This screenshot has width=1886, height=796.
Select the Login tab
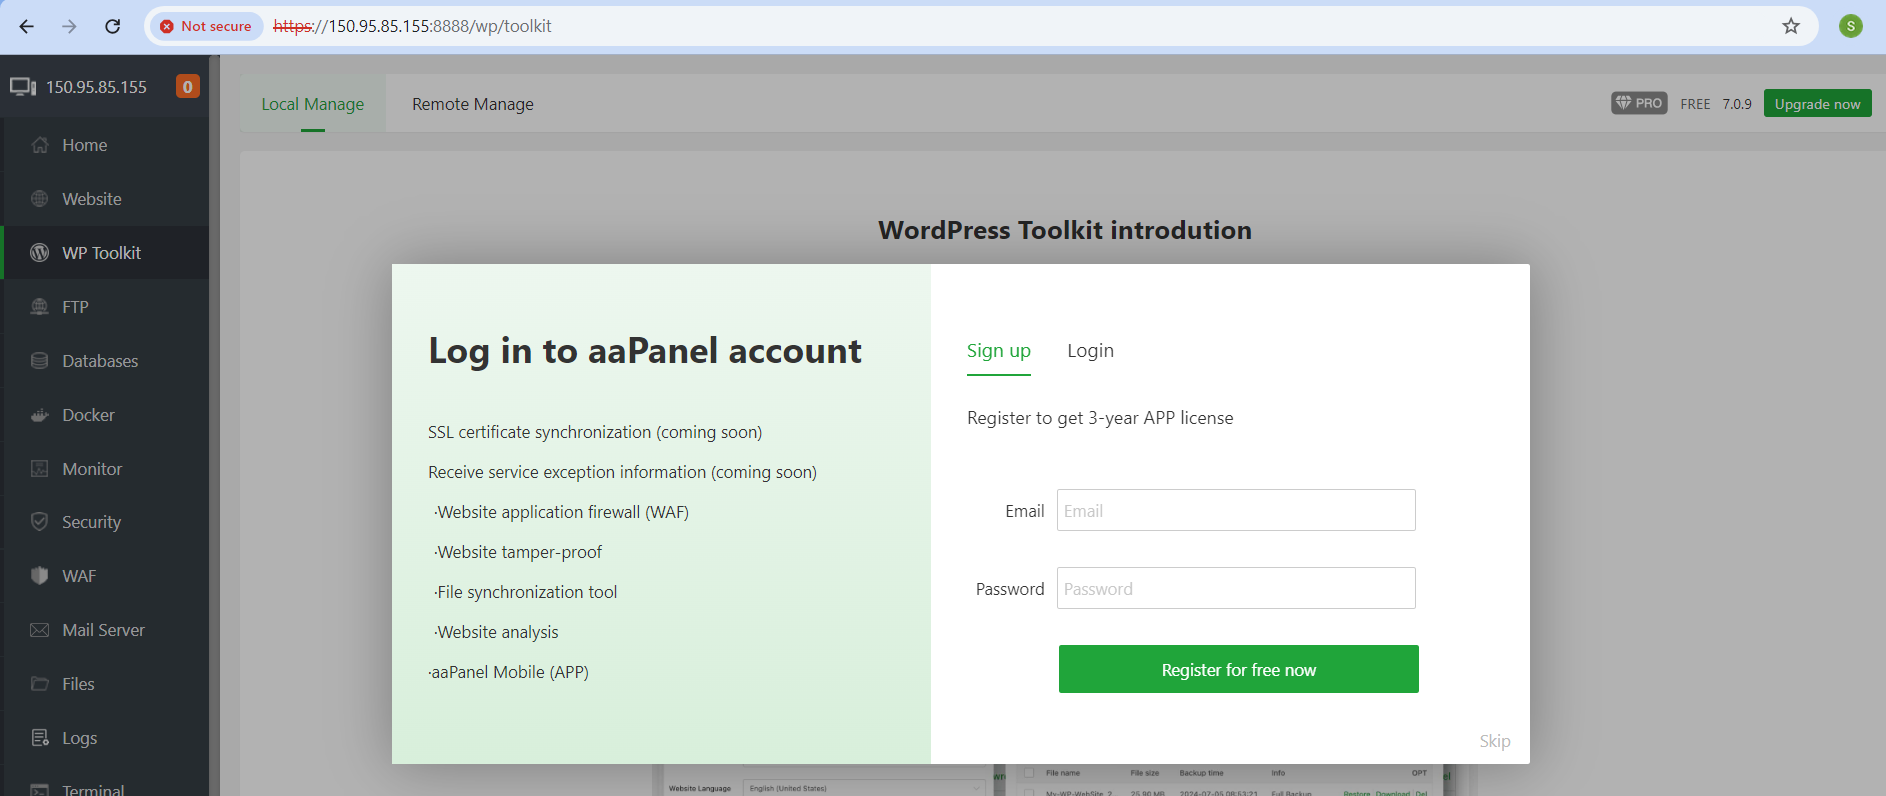click(x=1090, y=351)
